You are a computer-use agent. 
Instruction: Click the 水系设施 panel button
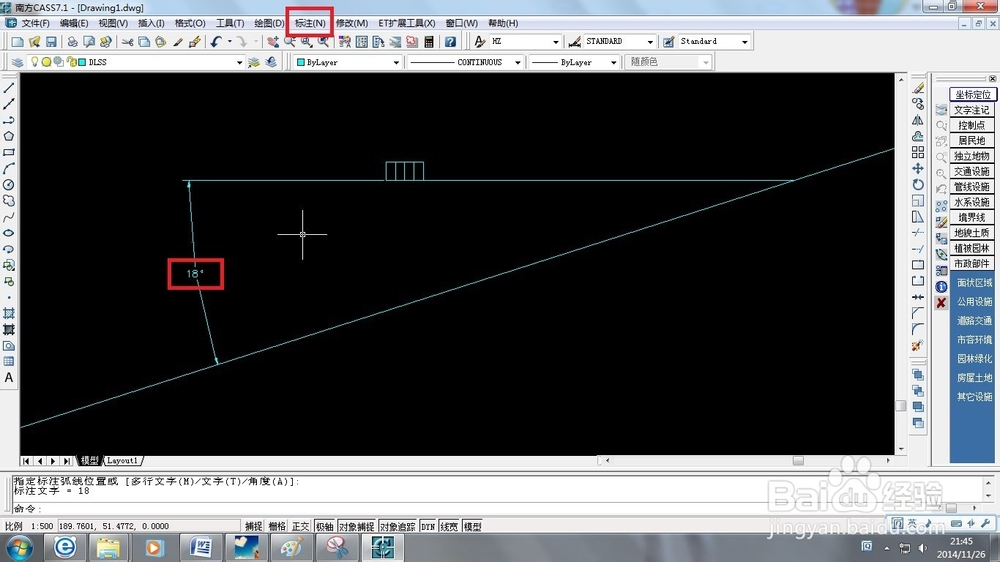click(x=973, y=202)
